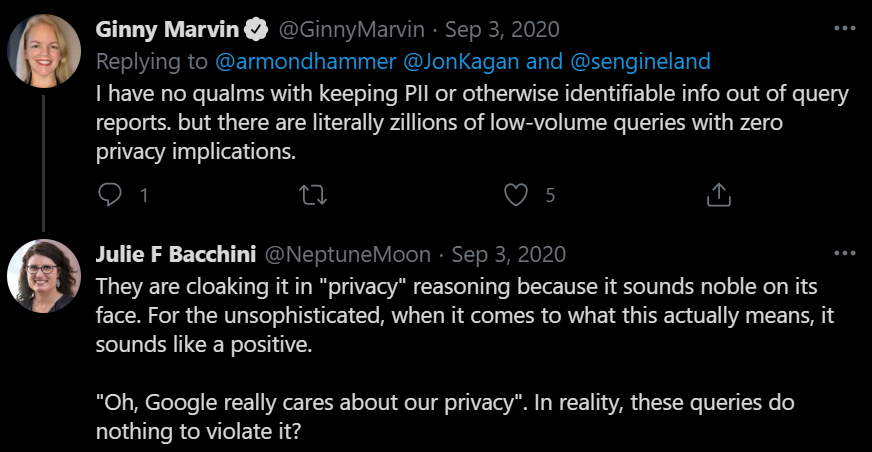
Task: Open the @sengineland mention link
Action: [640, 61]
